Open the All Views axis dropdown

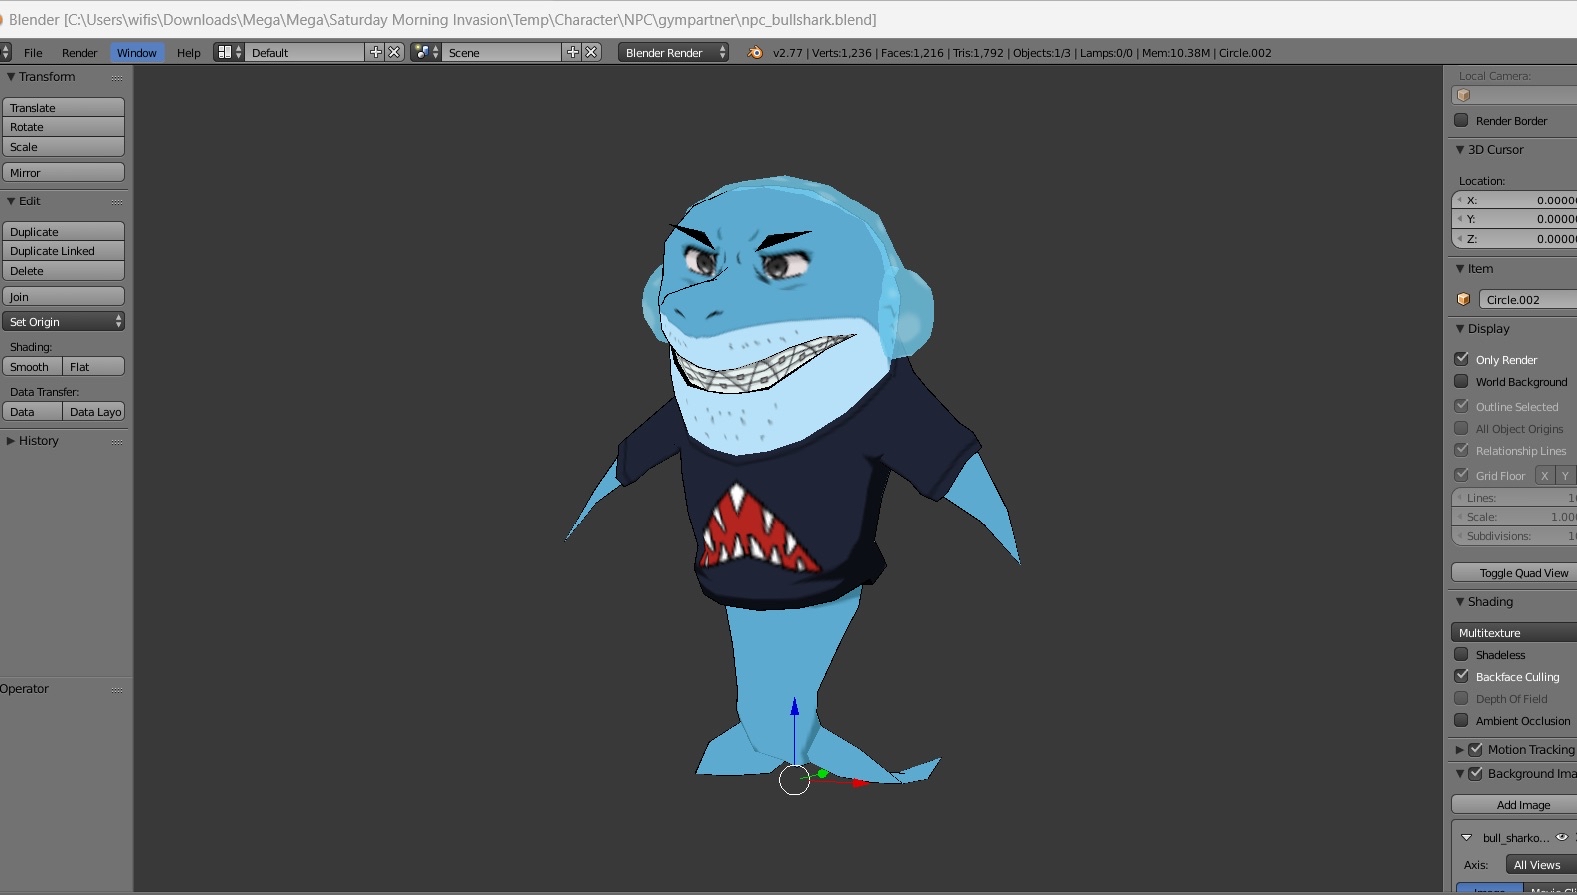coord(1541,864)
